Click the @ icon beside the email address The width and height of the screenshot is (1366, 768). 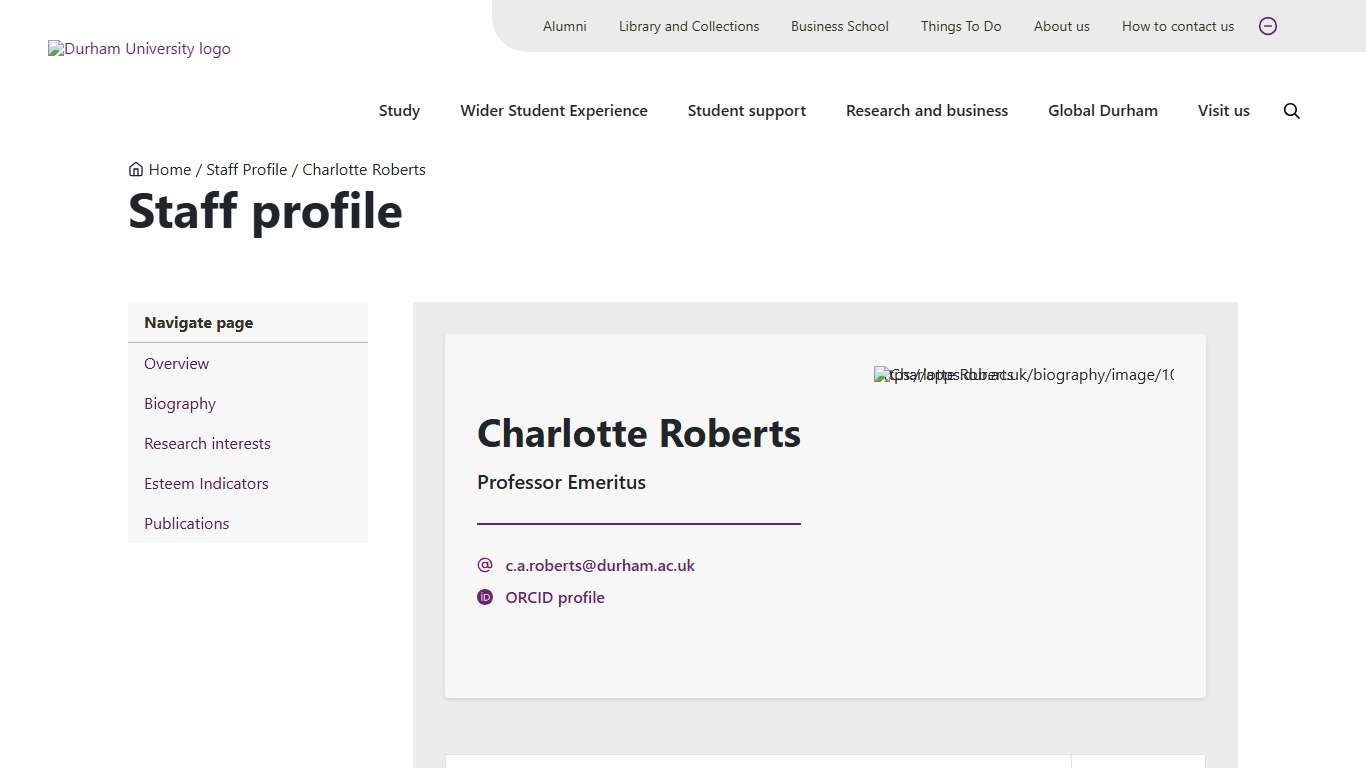click(485, 565)
